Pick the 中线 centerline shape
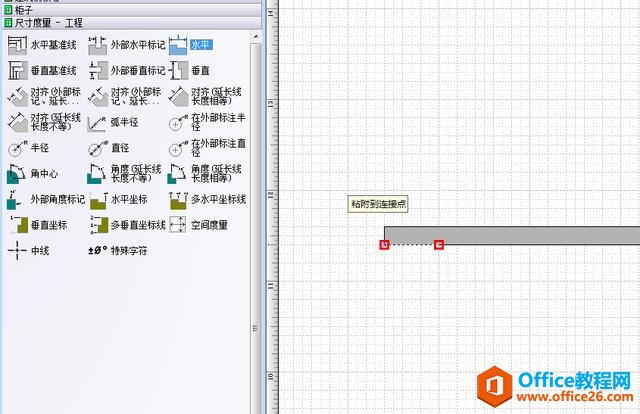The width and height of the screenshot is (640, 414). [x=29, y=250]
